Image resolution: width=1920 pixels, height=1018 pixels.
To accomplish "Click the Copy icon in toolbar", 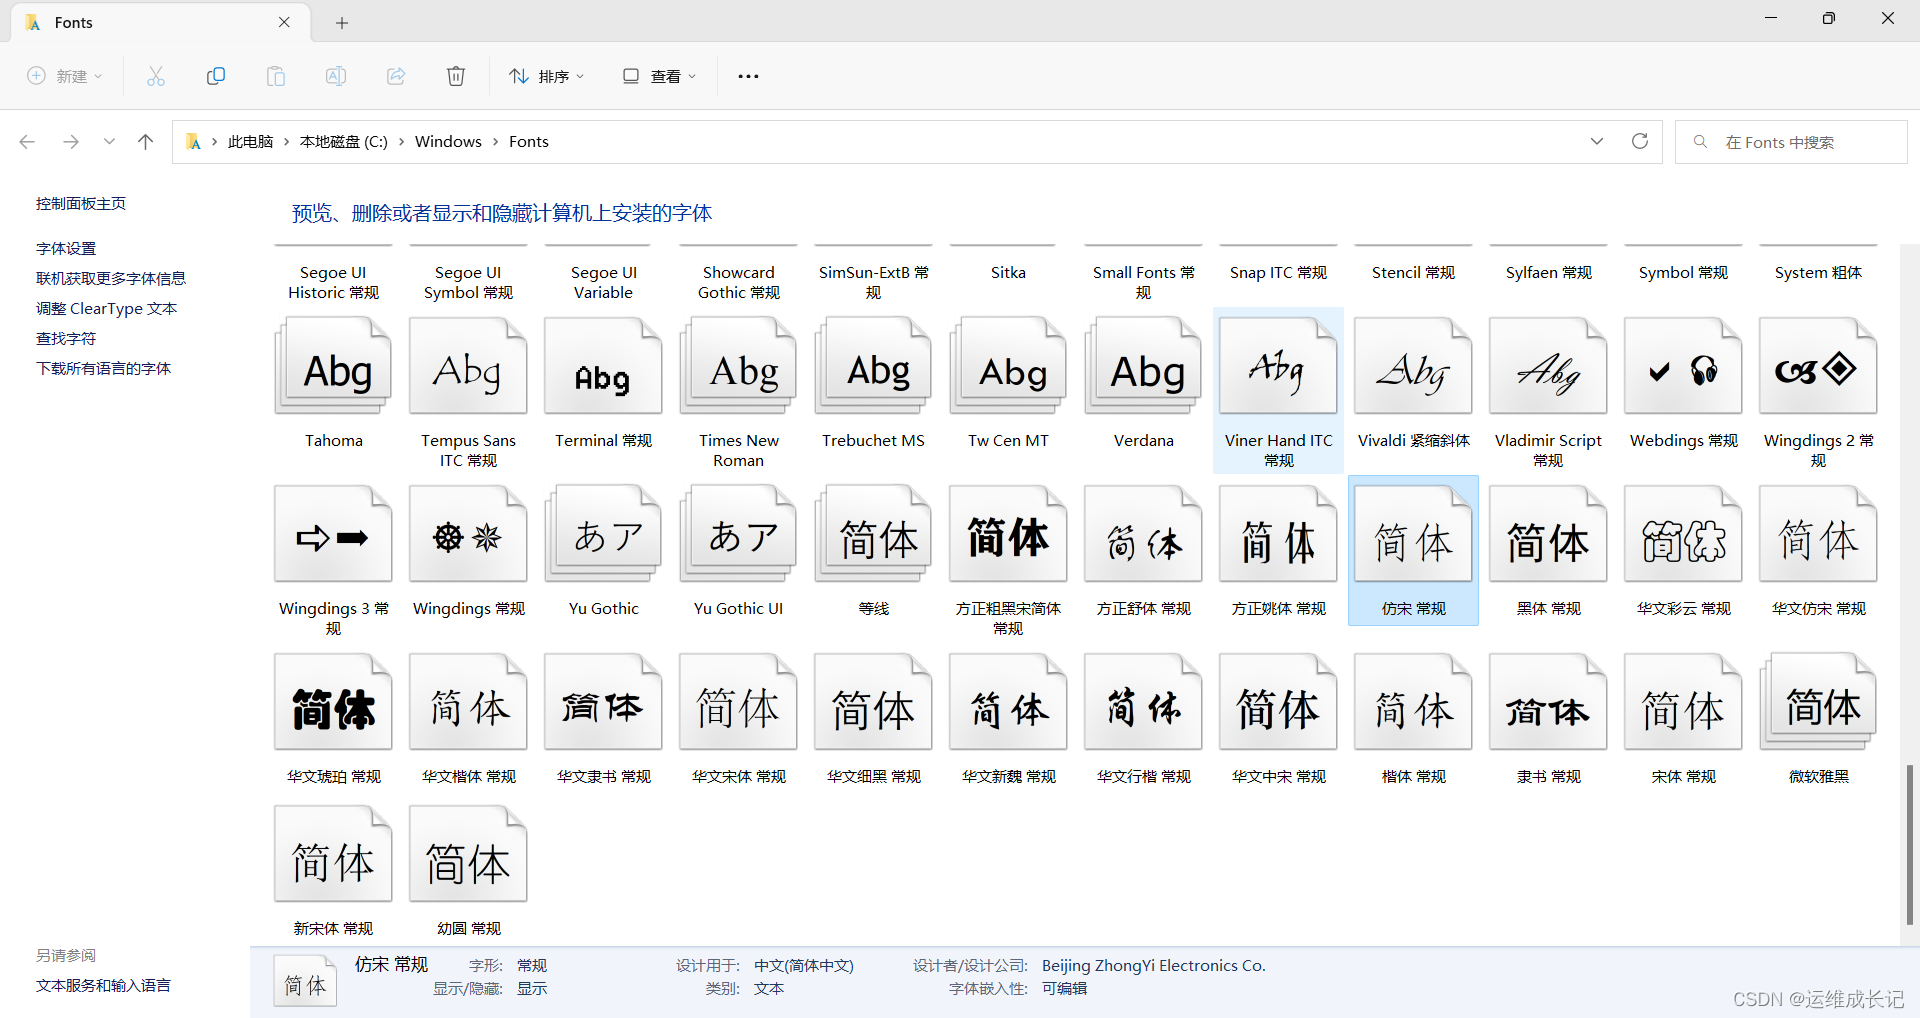I will tap(216, 76).
